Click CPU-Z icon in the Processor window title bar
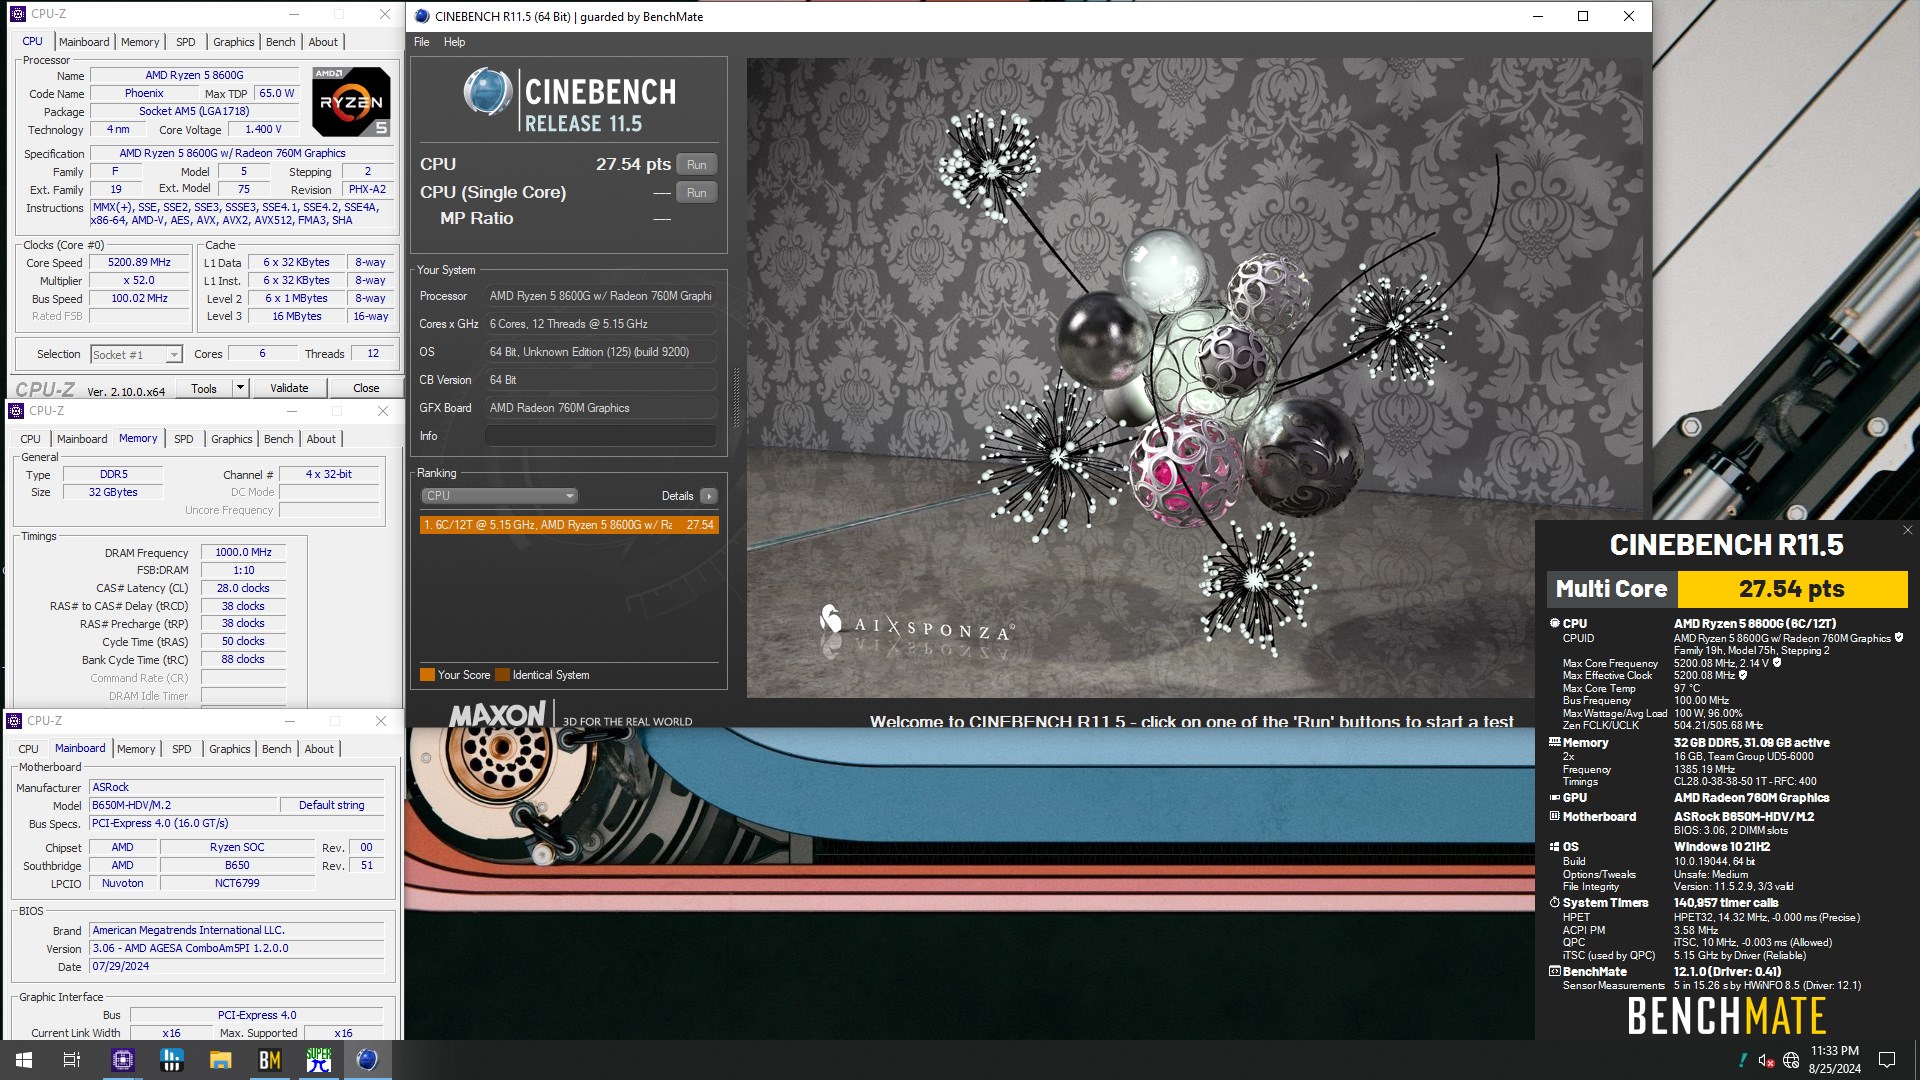The width and height of the screenshot is (1920, 1080). click(17, 14)
